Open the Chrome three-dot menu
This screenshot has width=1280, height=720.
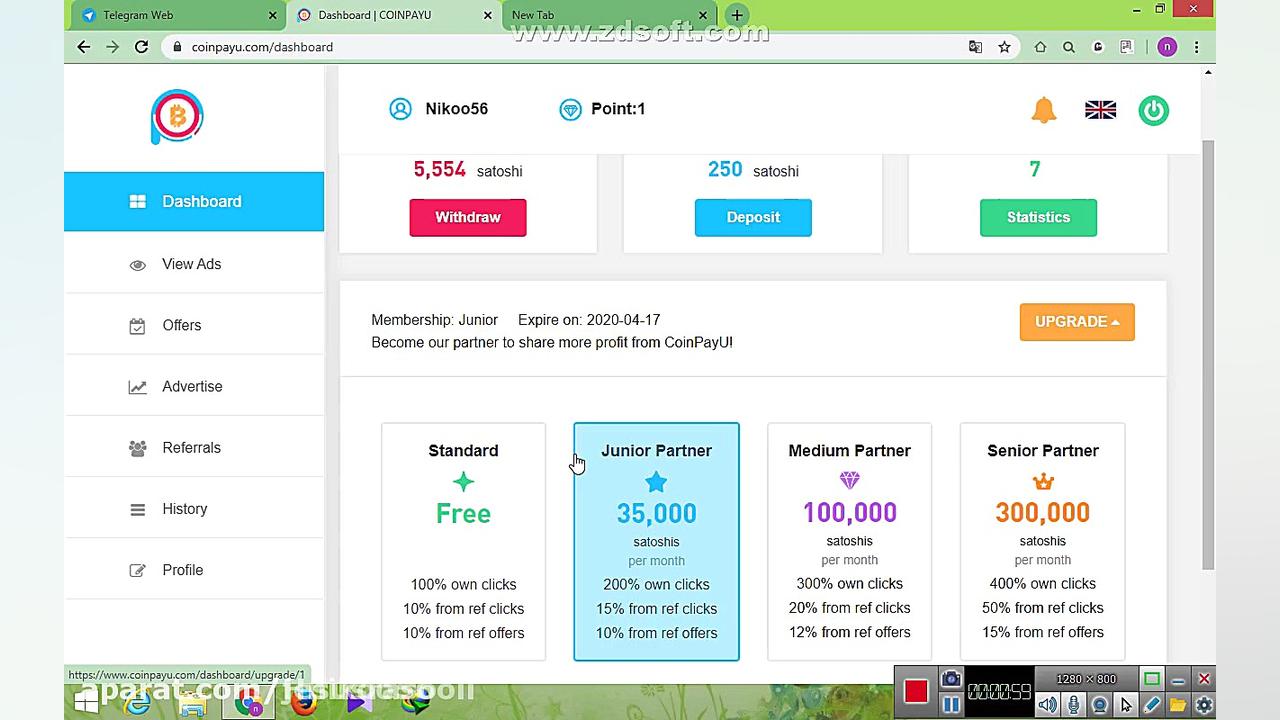[x=1196, y=47]
